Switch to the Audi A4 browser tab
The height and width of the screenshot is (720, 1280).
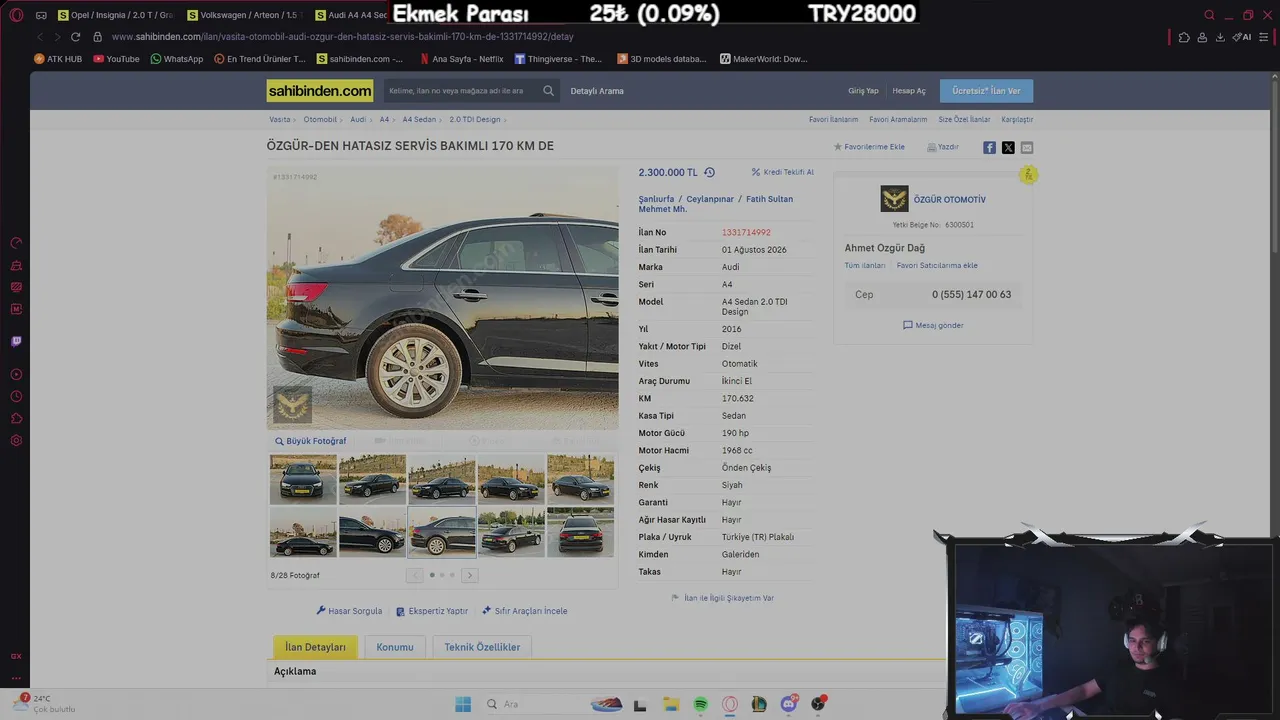(x=351, y=15)
